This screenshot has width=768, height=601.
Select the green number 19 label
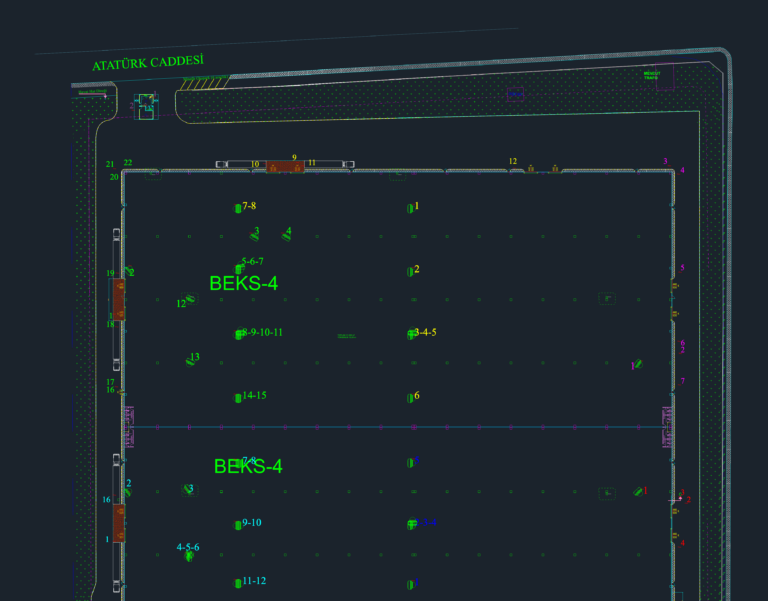[110, 273]
